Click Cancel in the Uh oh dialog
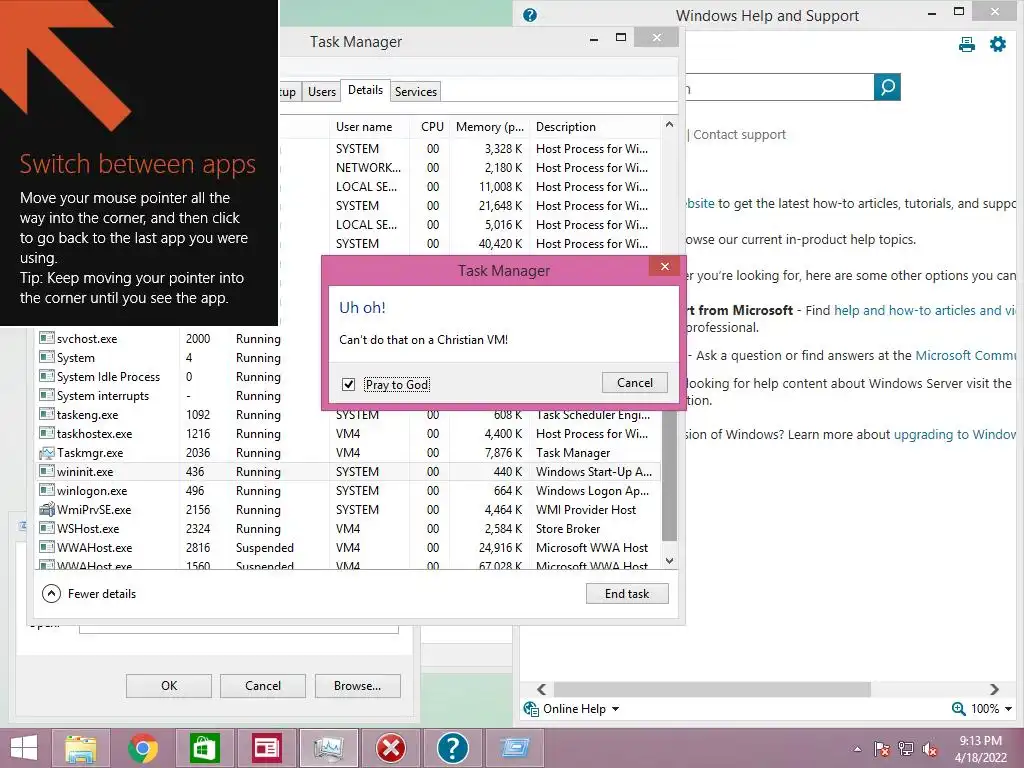The height and width of the screenshot is (768, 1024). [x=635, y=383]
